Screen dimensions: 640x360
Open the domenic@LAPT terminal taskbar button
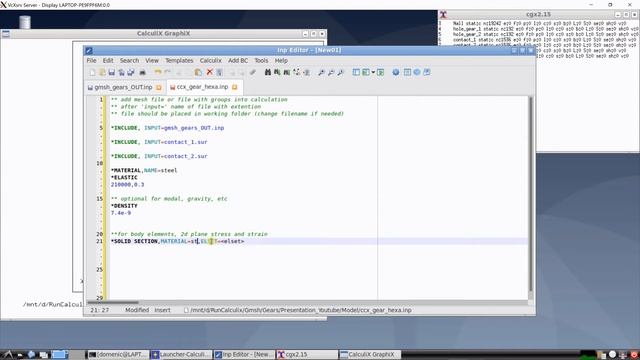click(x=118, y=354)
